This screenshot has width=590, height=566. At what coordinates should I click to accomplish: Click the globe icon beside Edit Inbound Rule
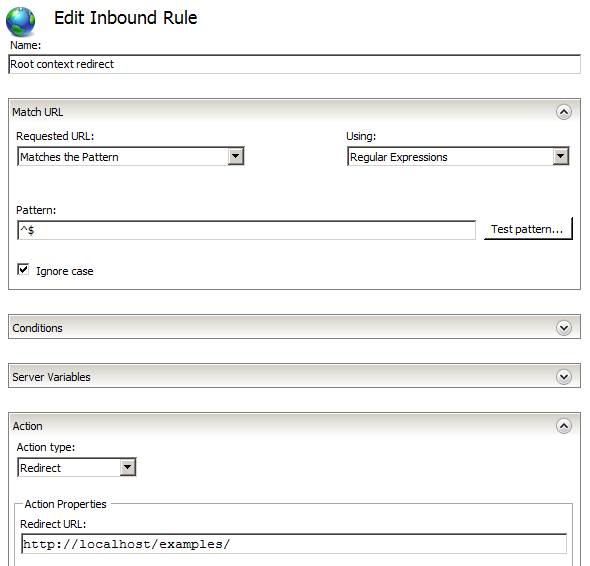click(x=20, y=21)
